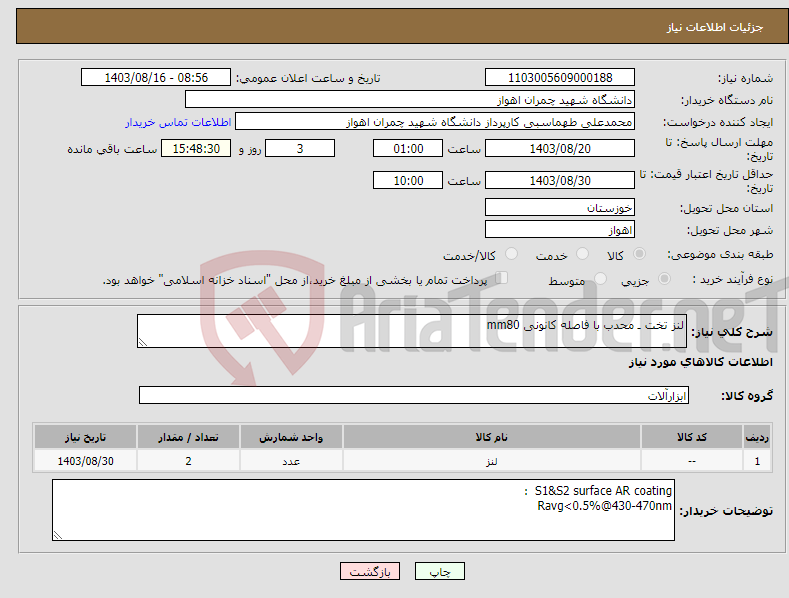Click the remaining days field showing 3
The height and width of the screenshot is (598, 789).
point(300,148)
